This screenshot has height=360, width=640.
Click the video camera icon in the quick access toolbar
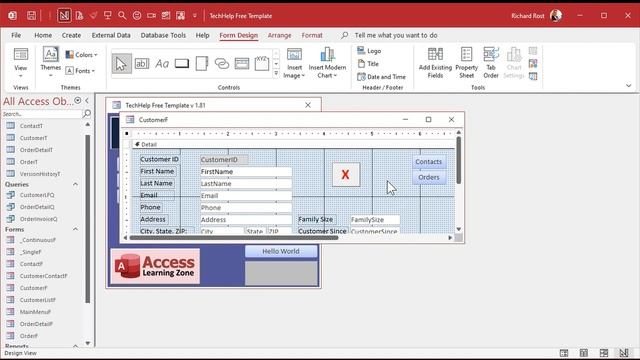tap(151, 16)
